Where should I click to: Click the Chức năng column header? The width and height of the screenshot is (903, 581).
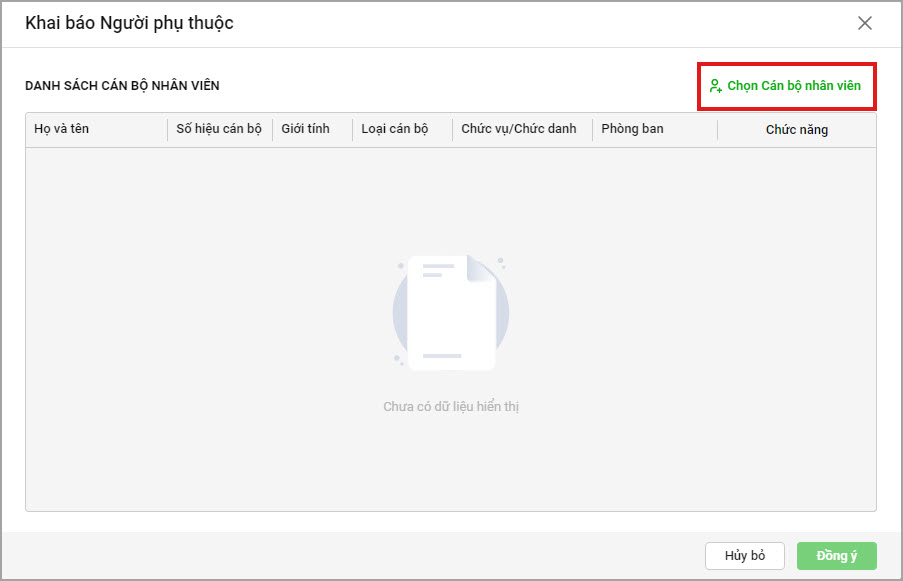click(x=797, y=130)
